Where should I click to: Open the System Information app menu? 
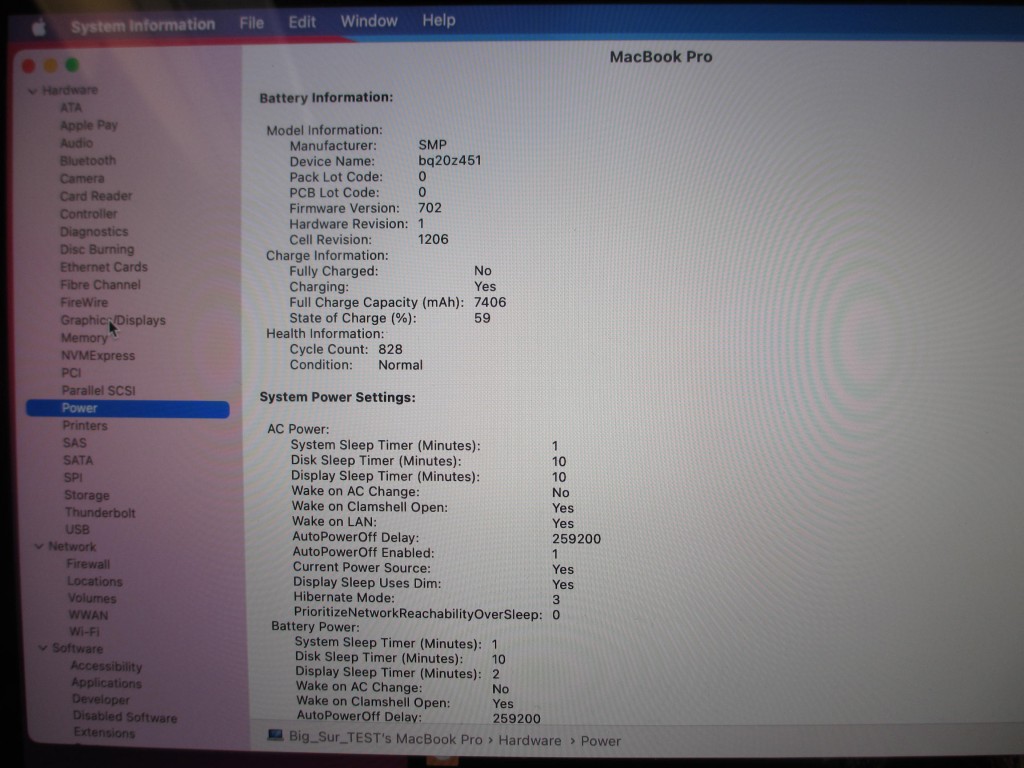143,25
